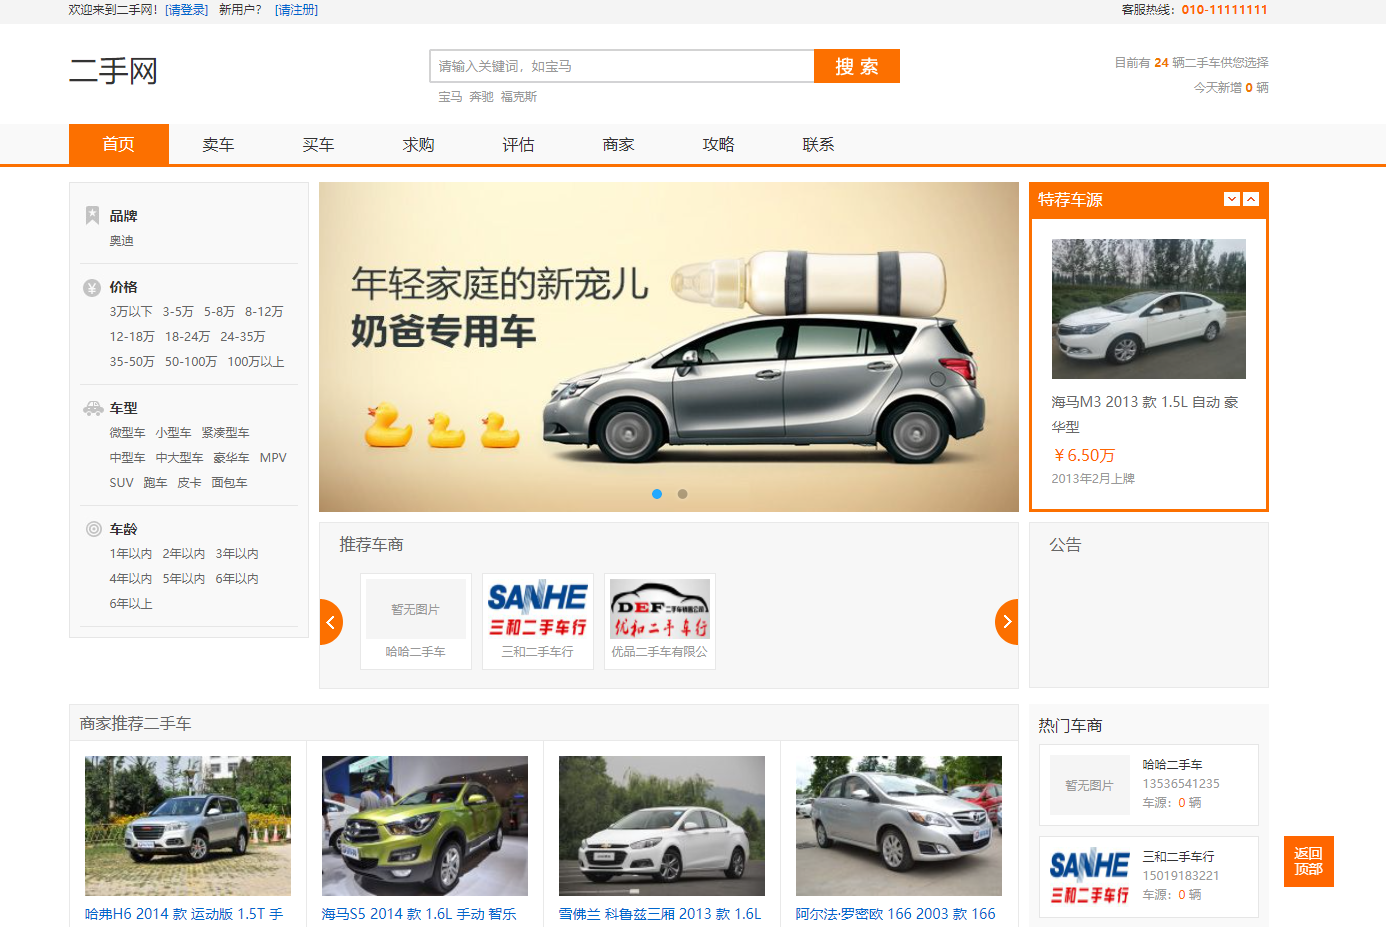Viewport: 1386px width, 927px height.
Task: Open the 请登录 login link
Action: point(186,10)
